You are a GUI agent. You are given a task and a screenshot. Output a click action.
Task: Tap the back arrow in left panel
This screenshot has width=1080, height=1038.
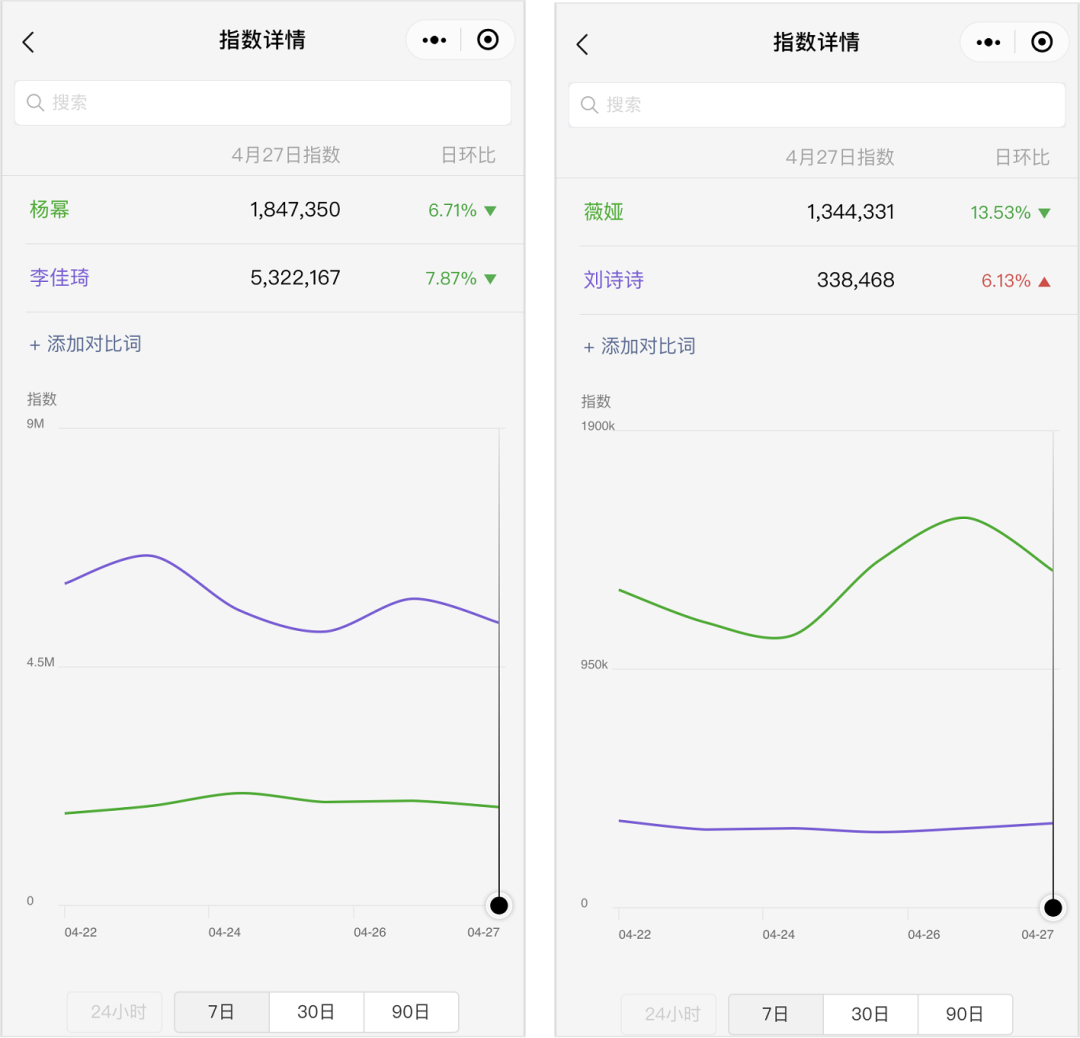[28, 42]
